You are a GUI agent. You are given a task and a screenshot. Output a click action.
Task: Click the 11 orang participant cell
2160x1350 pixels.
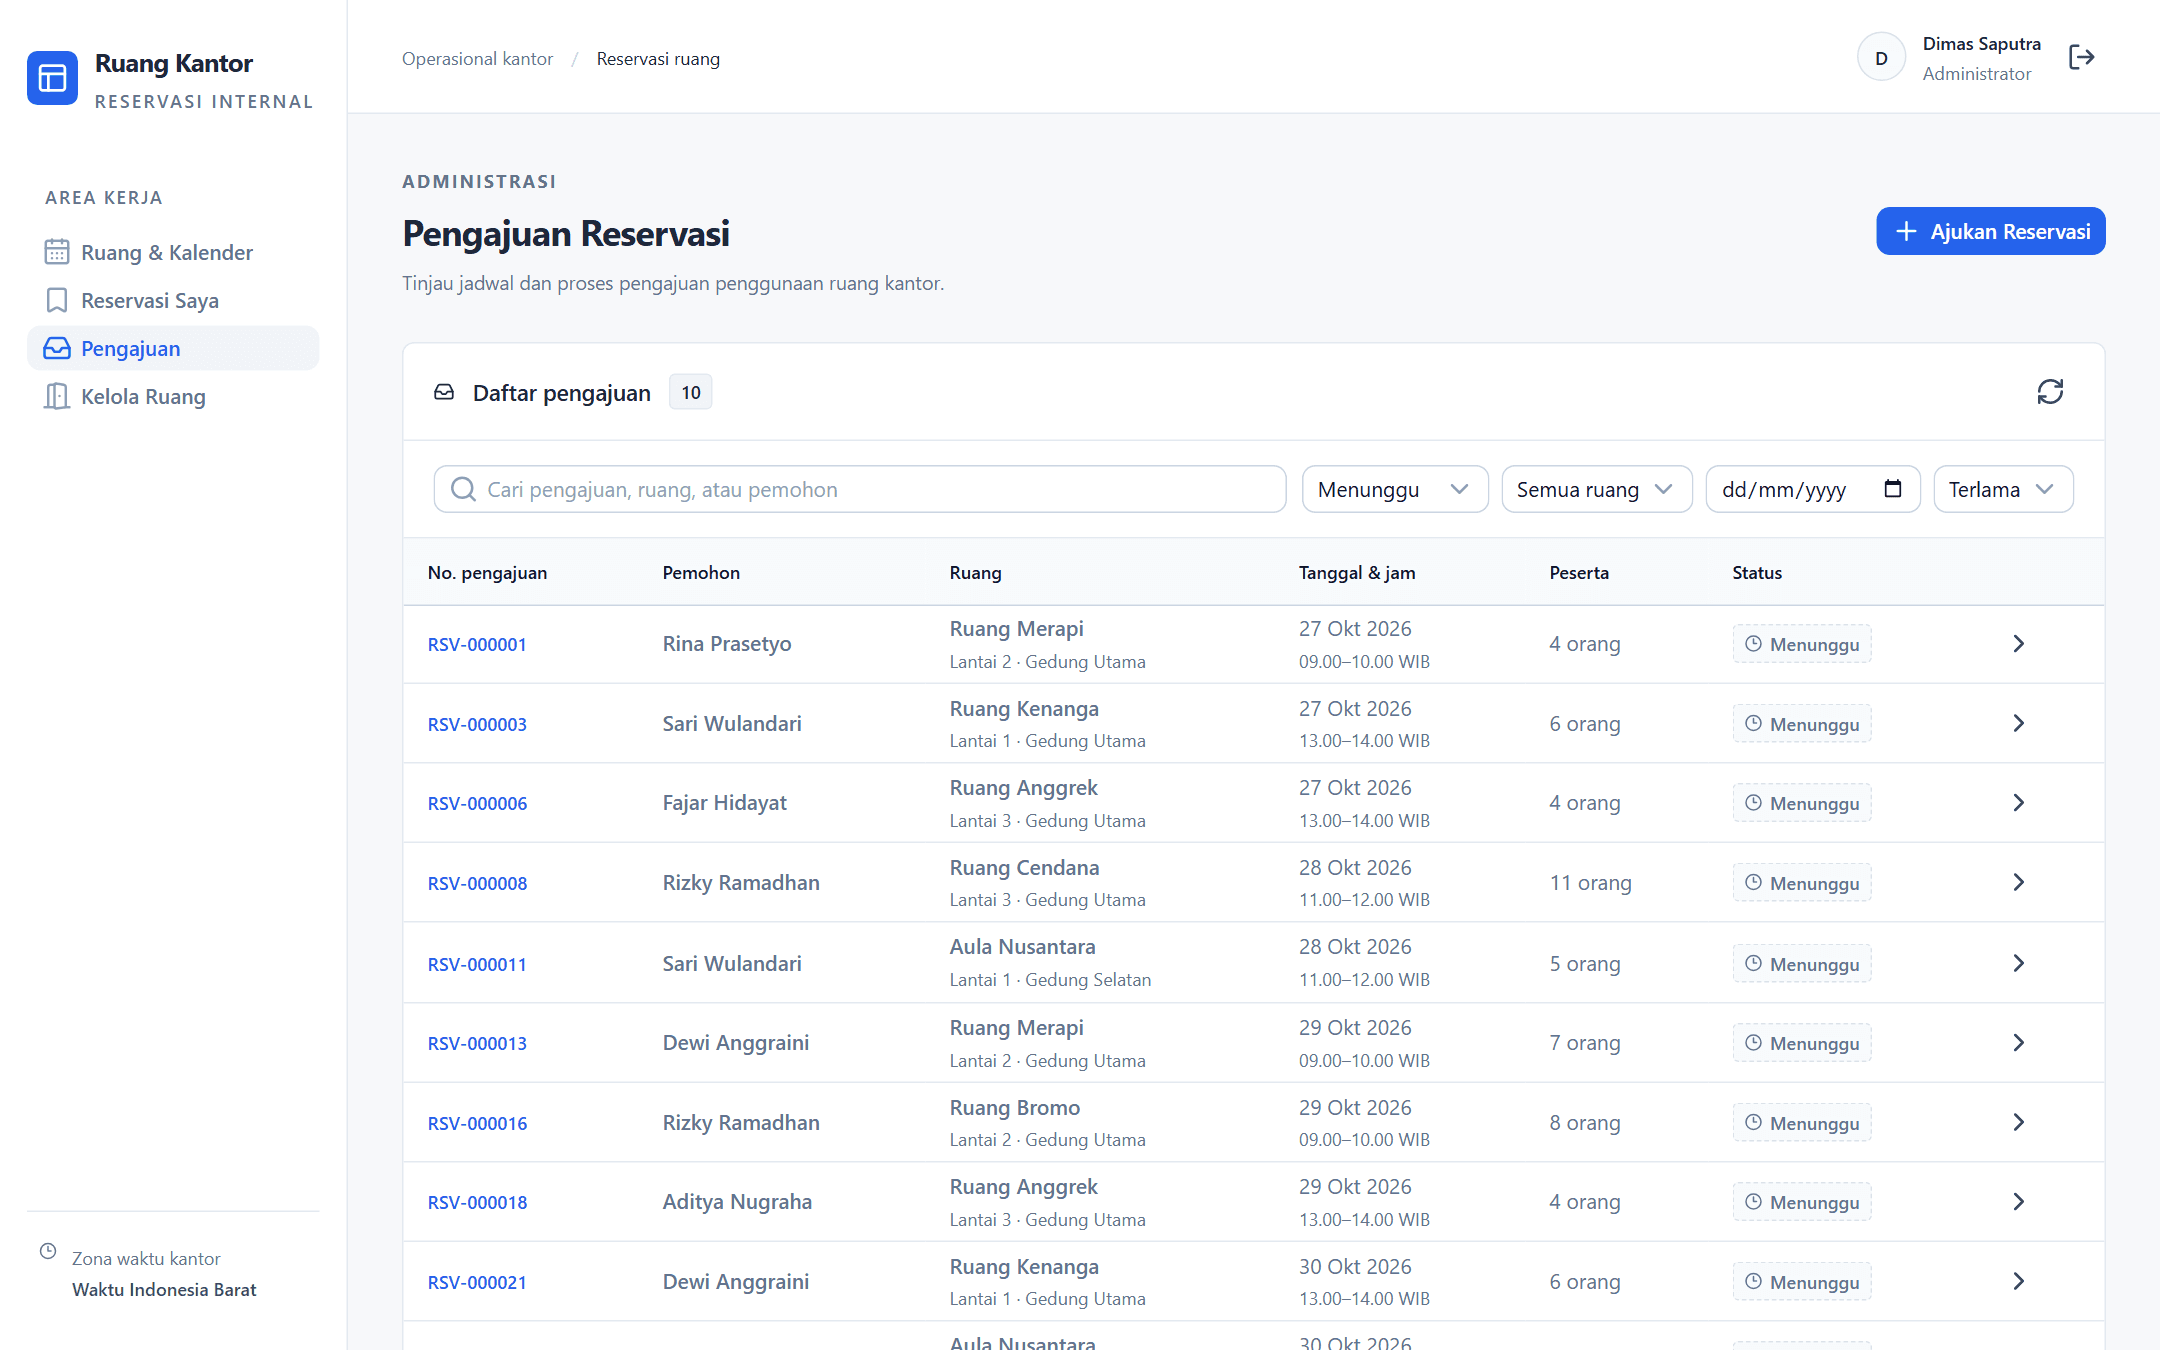tap(1590, 883)
